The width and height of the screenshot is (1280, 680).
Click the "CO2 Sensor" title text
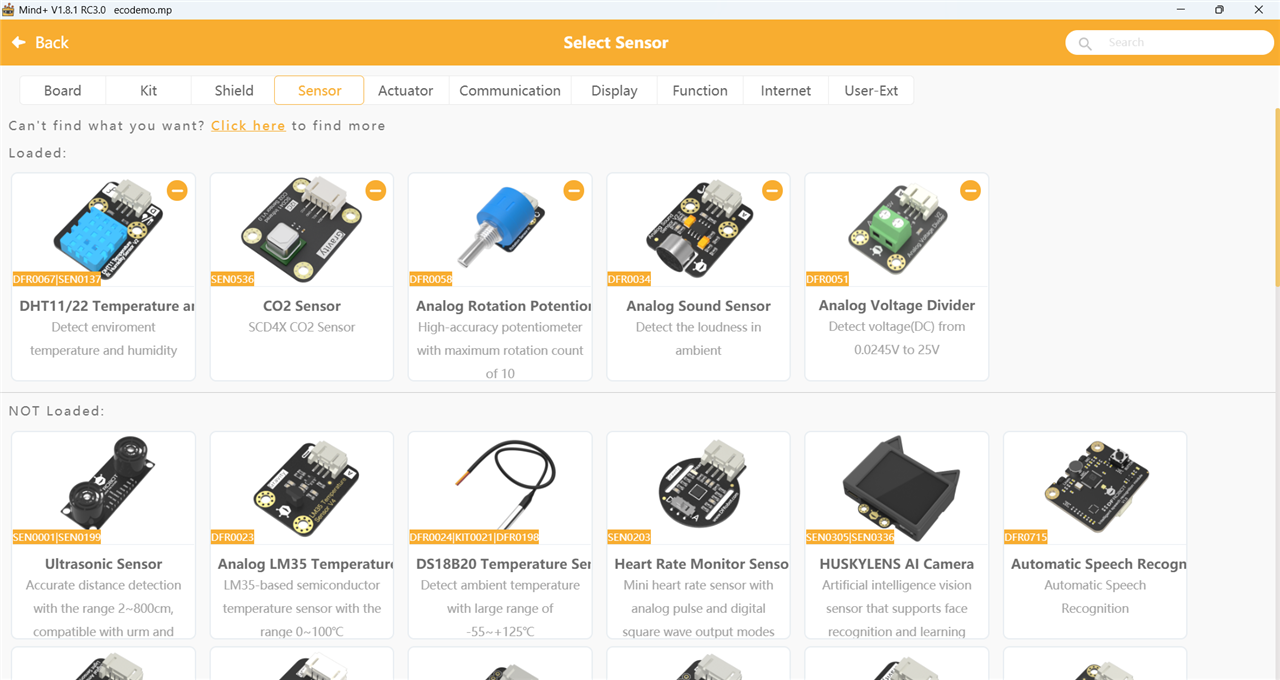pos(302,306)
